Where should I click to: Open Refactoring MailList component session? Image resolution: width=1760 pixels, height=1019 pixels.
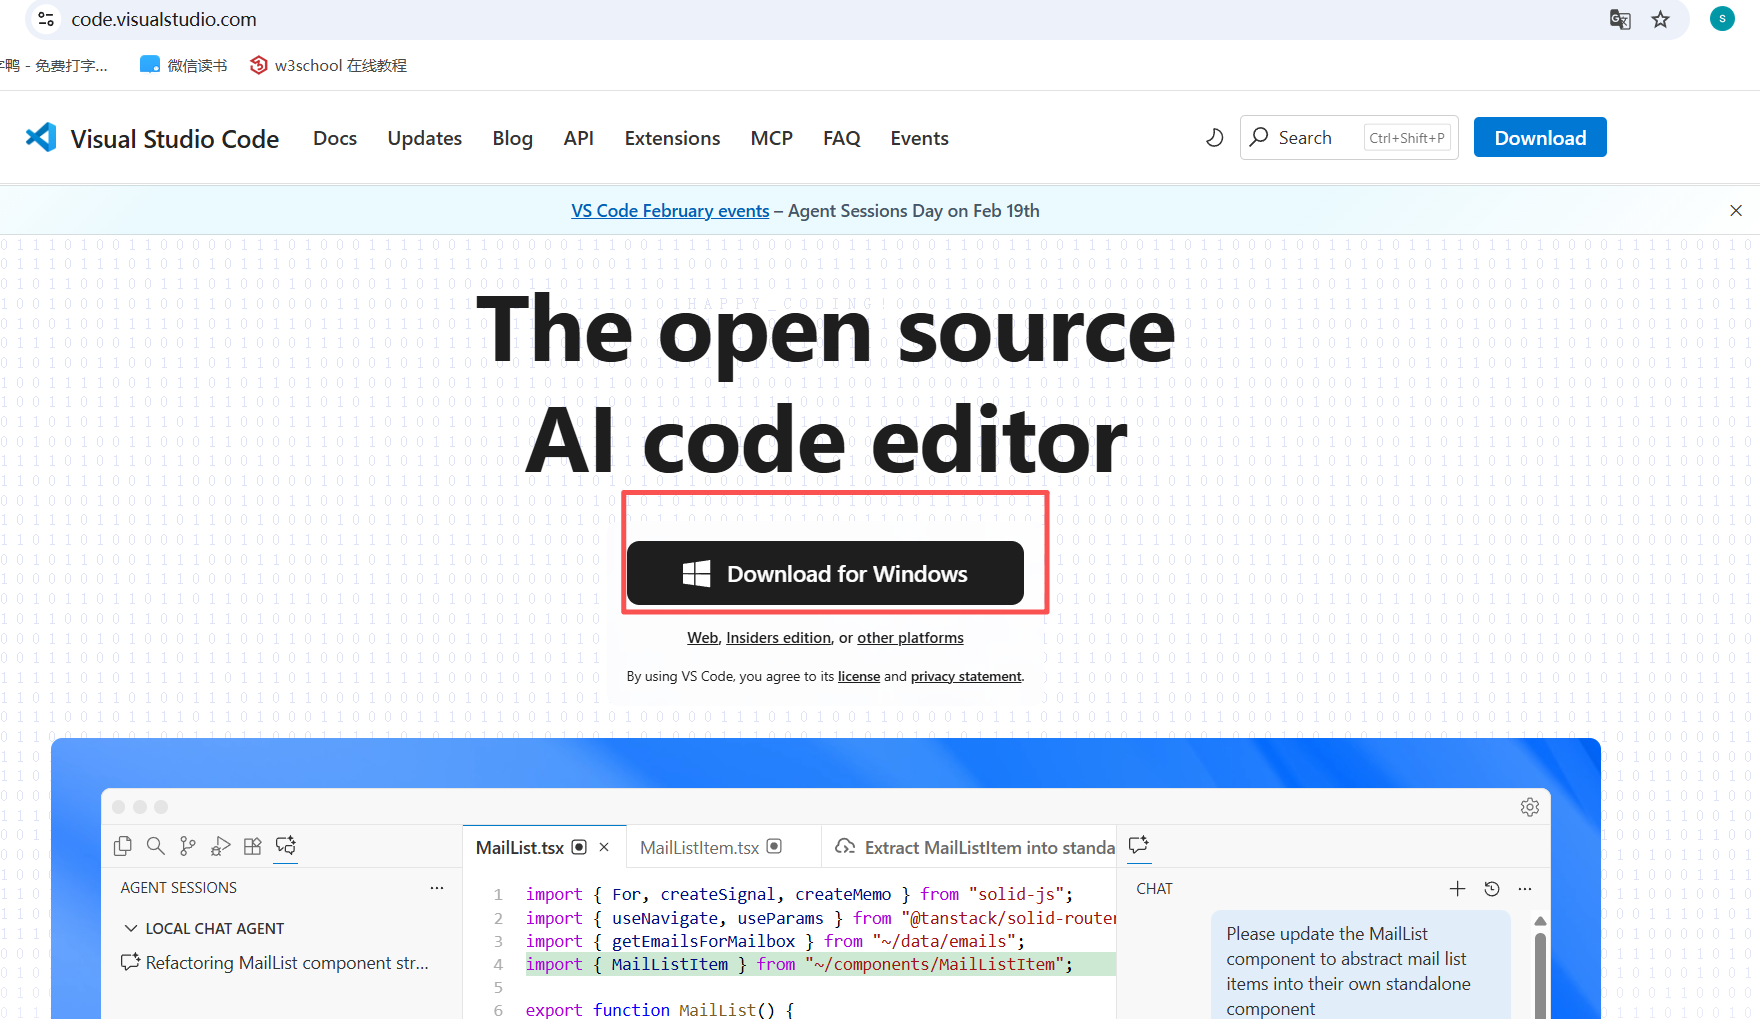pyautogui.click(x=275, y=963)
